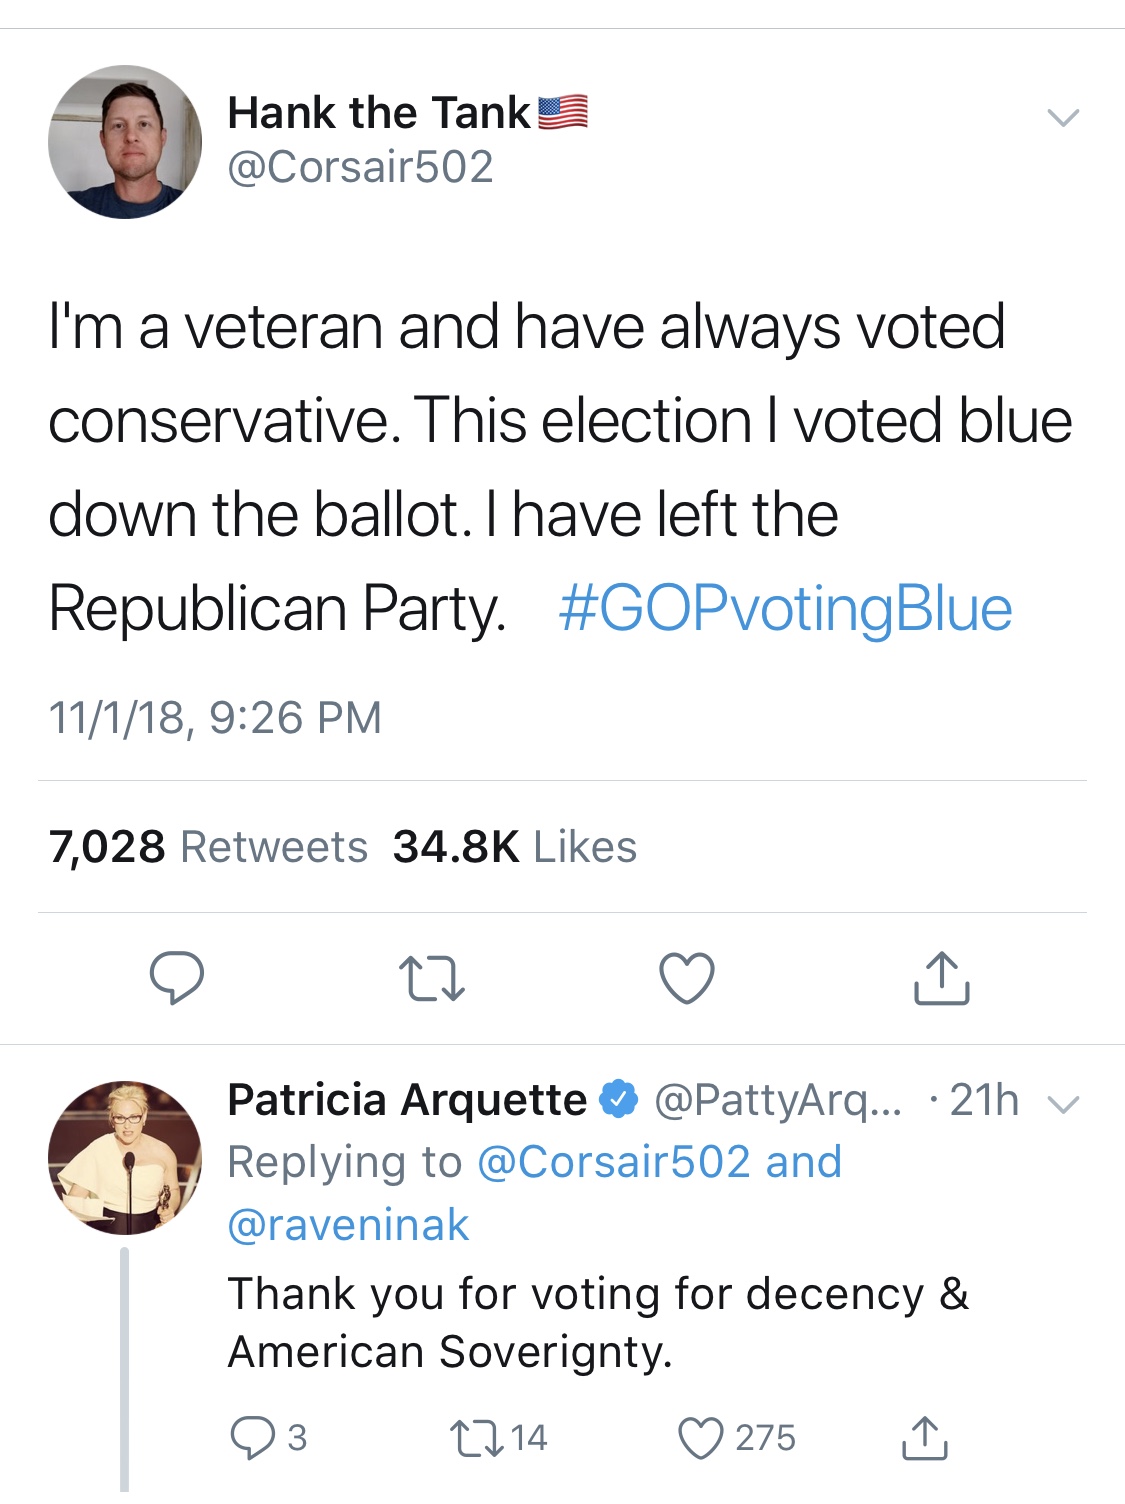Viewport: 1125px width, 1504px height.
Task: Tap the 11/1/18, 9:26 PM timestamp
Action: click(x=215, y=717)
